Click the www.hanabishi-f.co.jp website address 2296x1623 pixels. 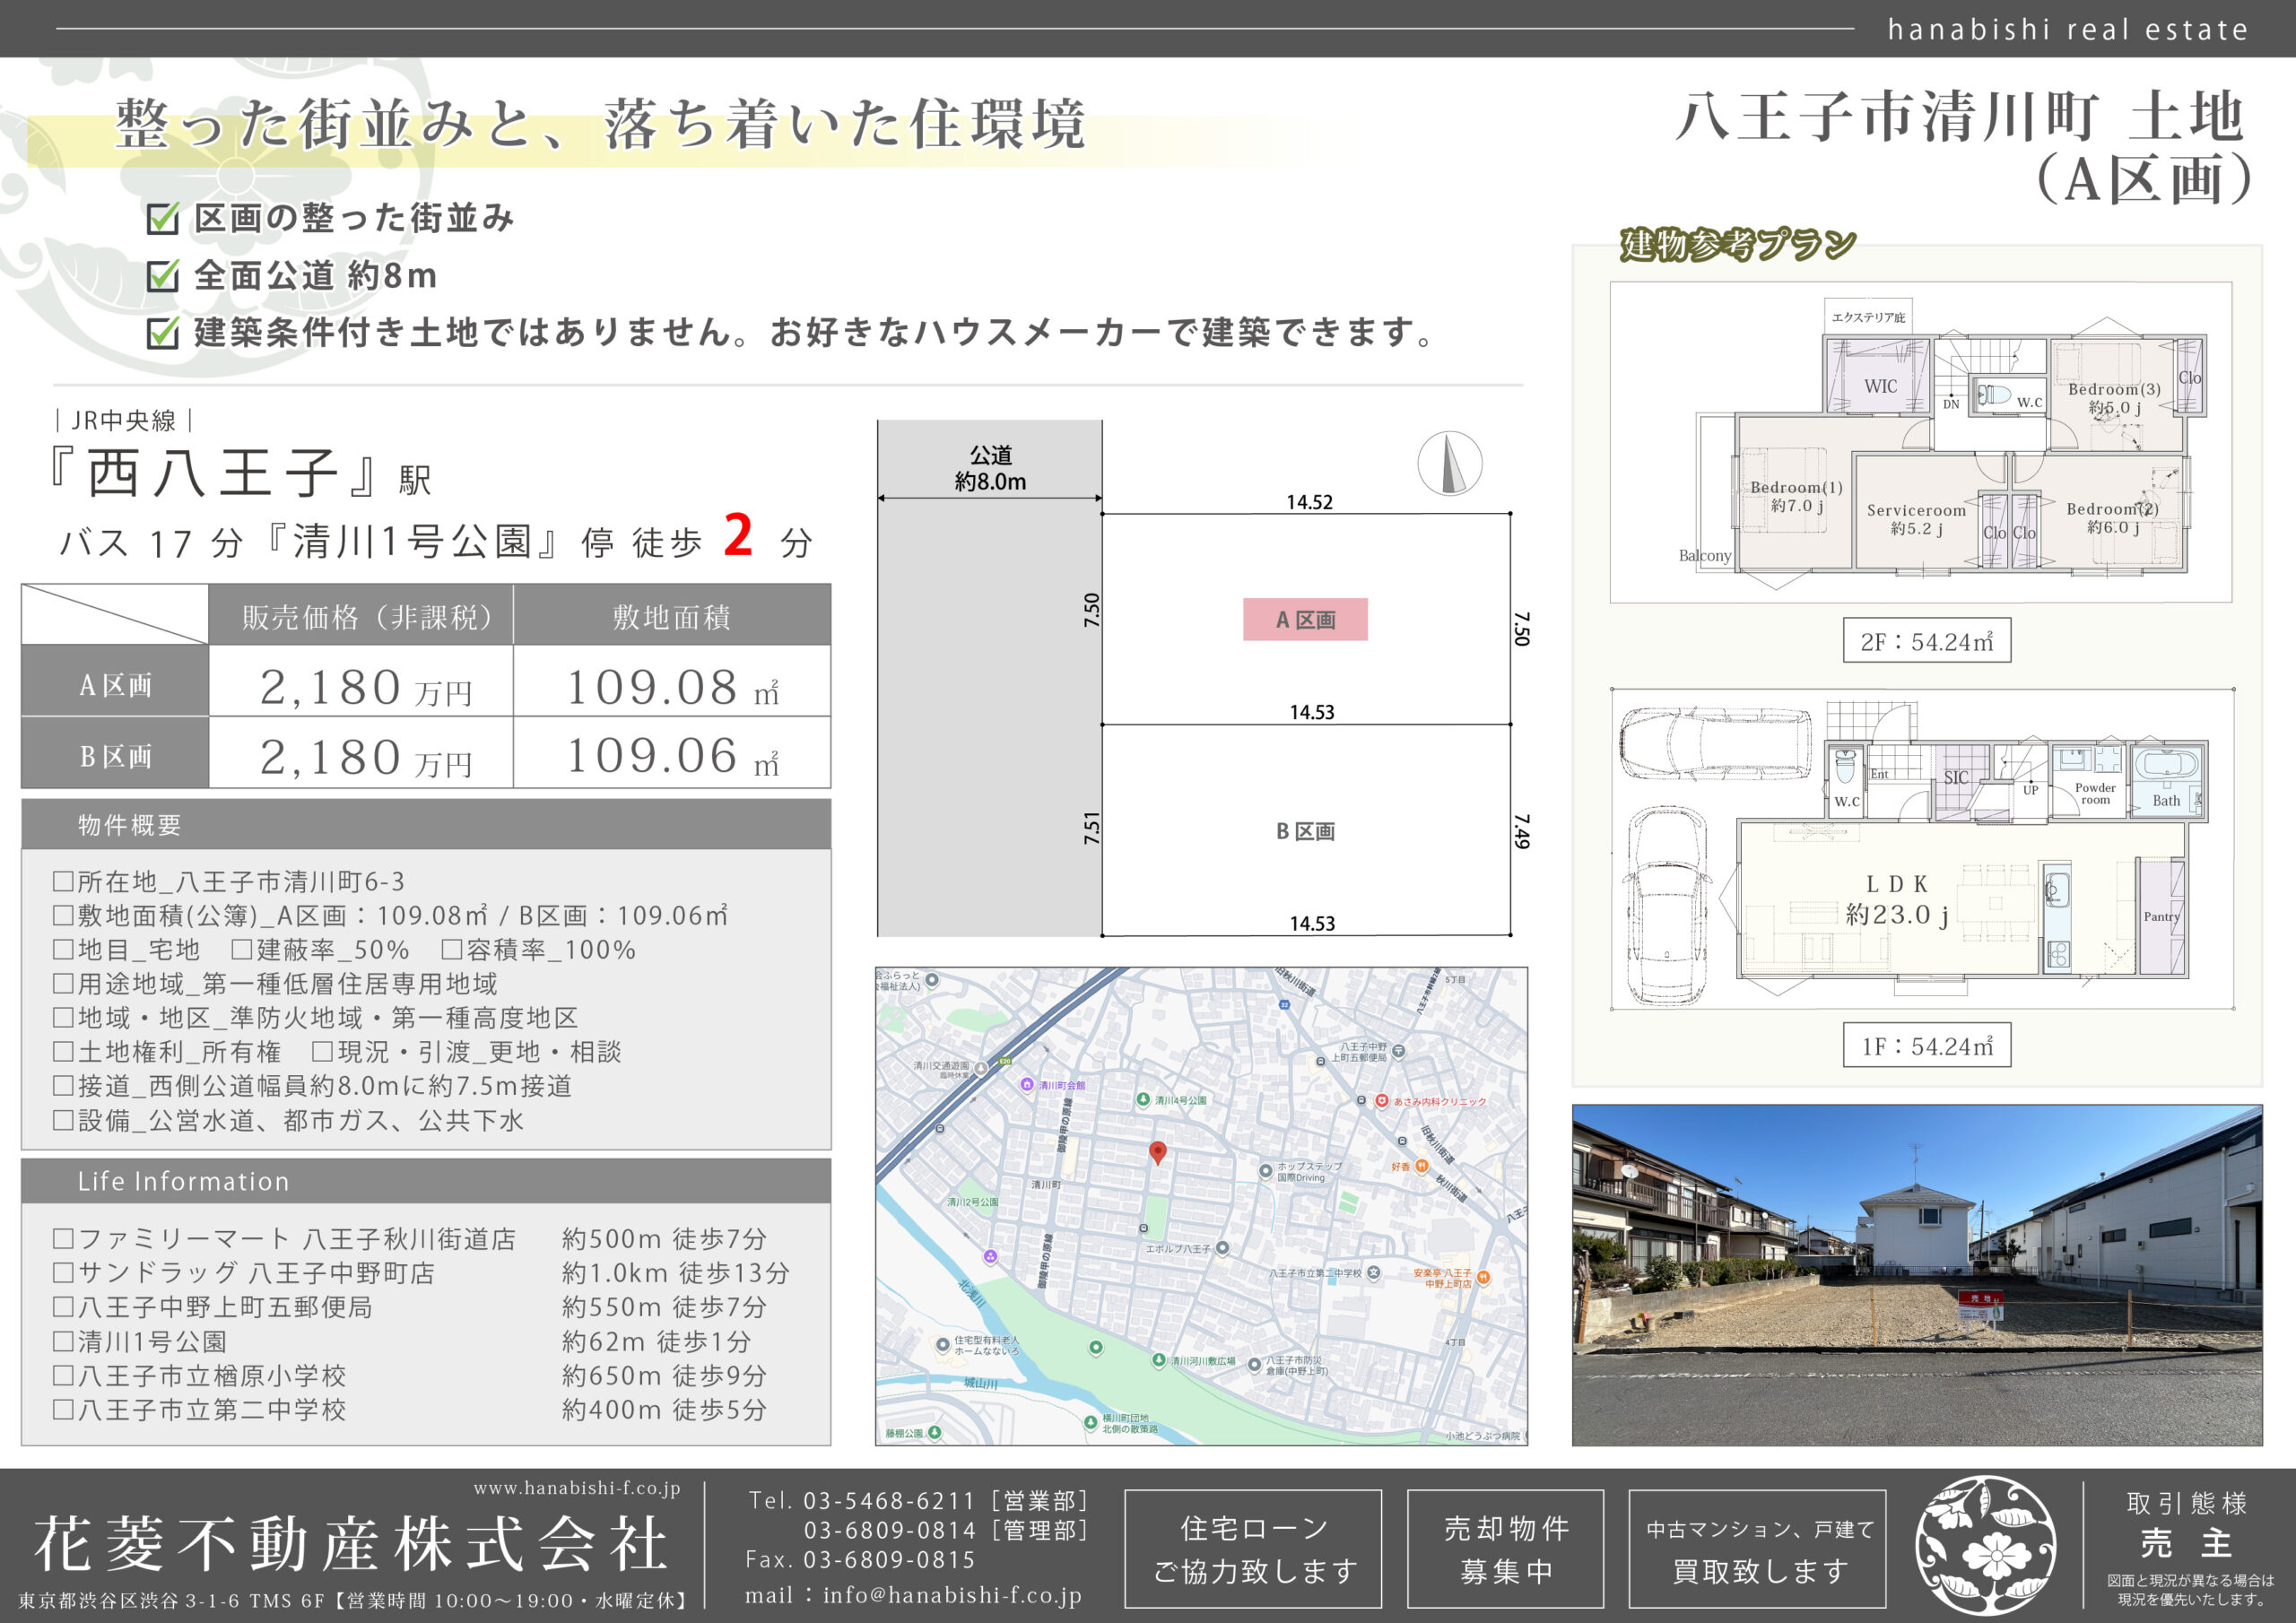tap(577, 1488)
